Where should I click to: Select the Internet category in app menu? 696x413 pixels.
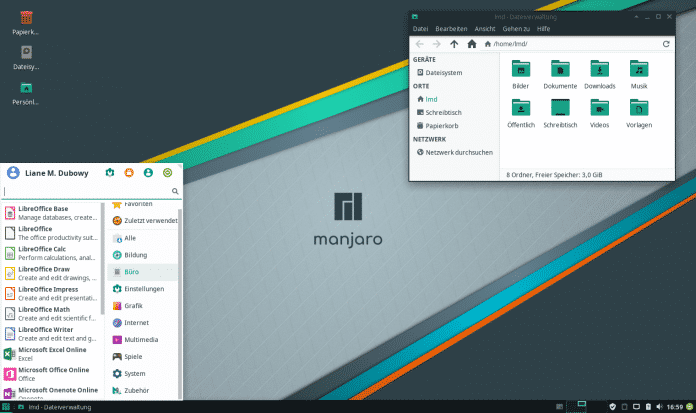click(136, 322)
